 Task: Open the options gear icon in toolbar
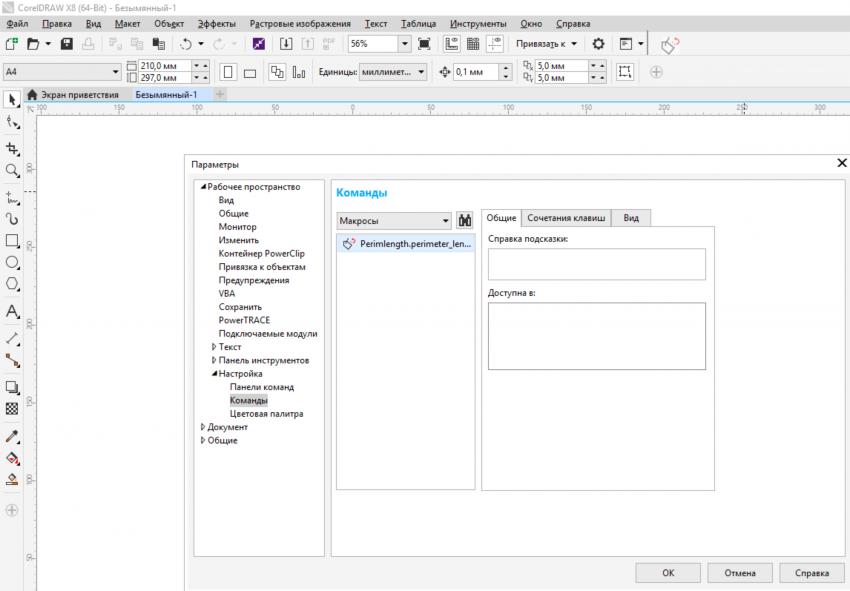point(598,44)
